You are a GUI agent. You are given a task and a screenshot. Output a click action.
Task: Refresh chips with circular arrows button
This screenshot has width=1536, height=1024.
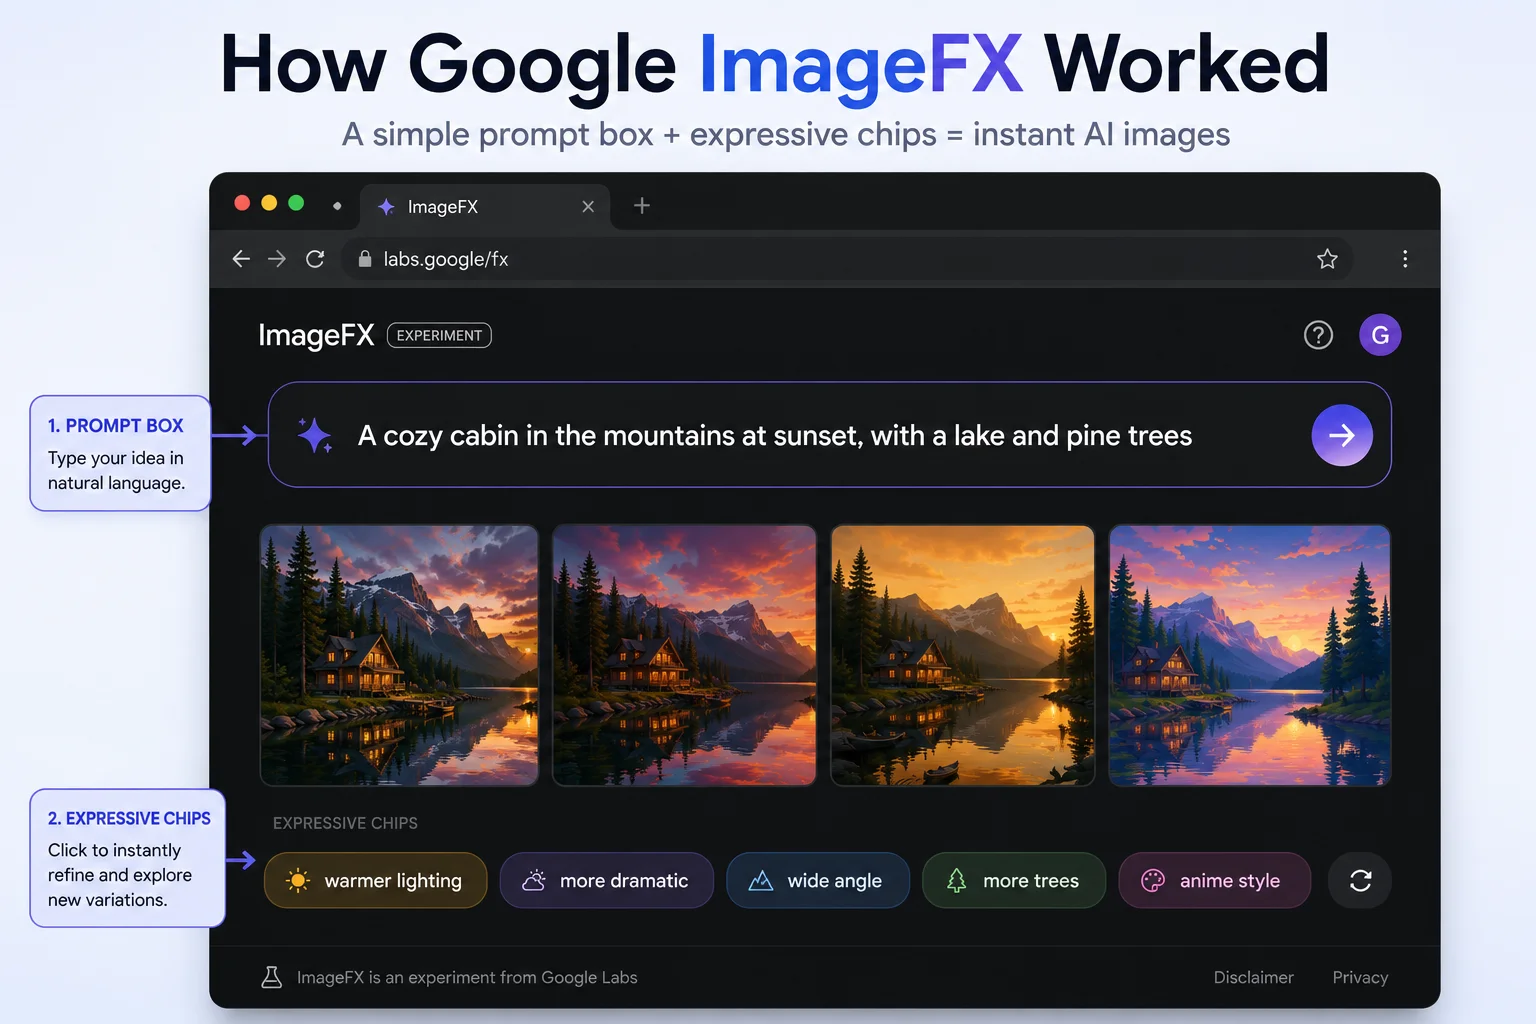pos(1360,880)
